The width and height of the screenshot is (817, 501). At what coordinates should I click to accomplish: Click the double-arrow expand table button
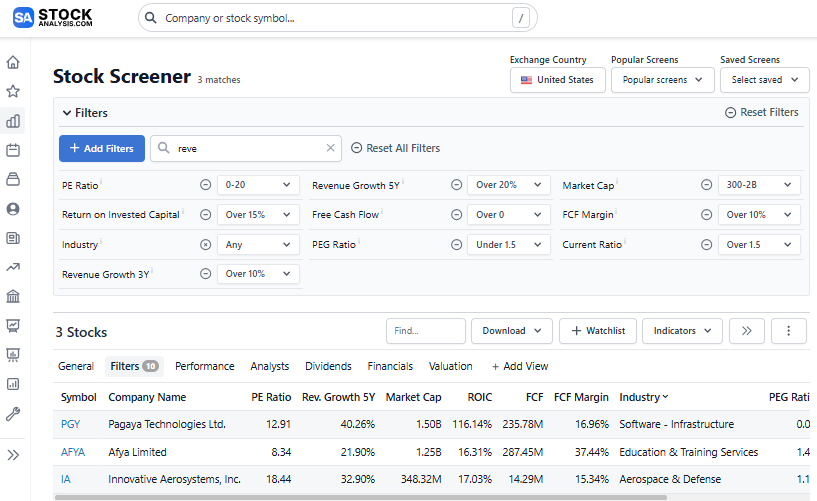click(x=747, y=331)
